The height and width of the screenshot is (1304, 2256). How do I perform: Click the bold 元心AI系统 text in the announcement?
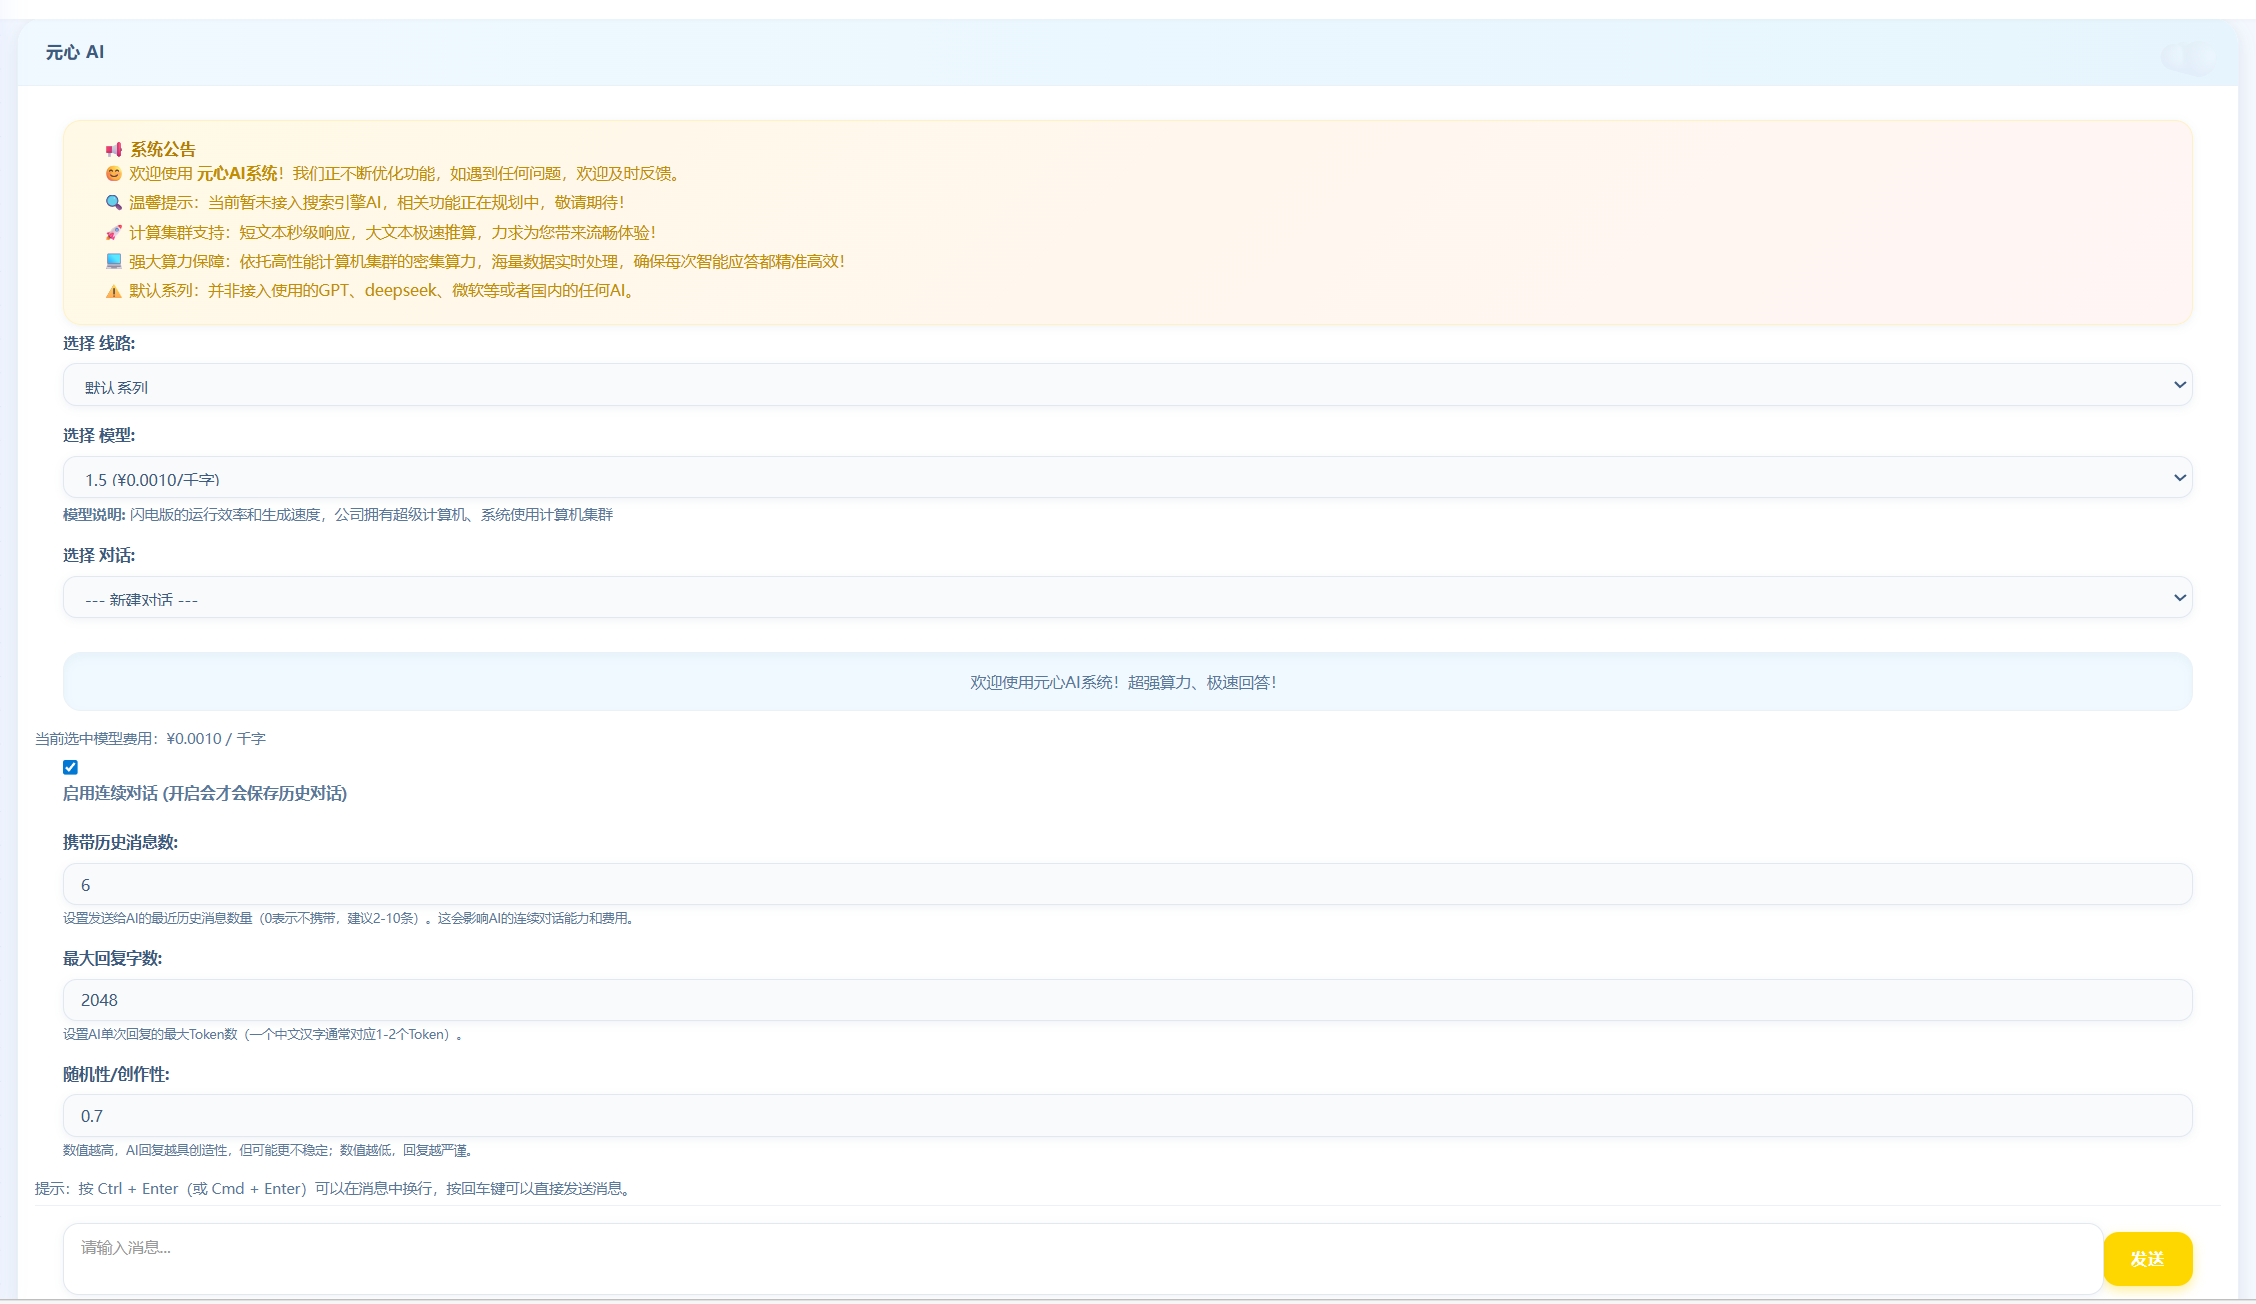[237, 174]
